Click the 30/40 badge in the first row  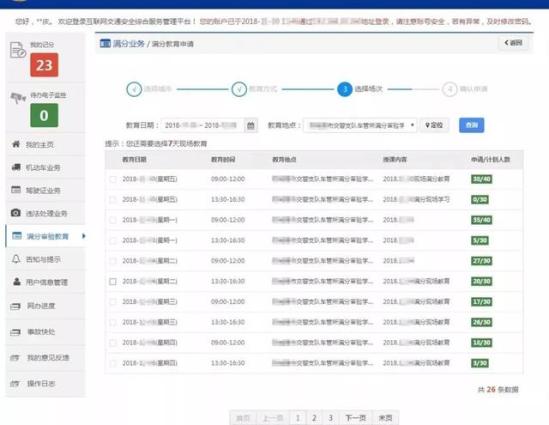482,179
